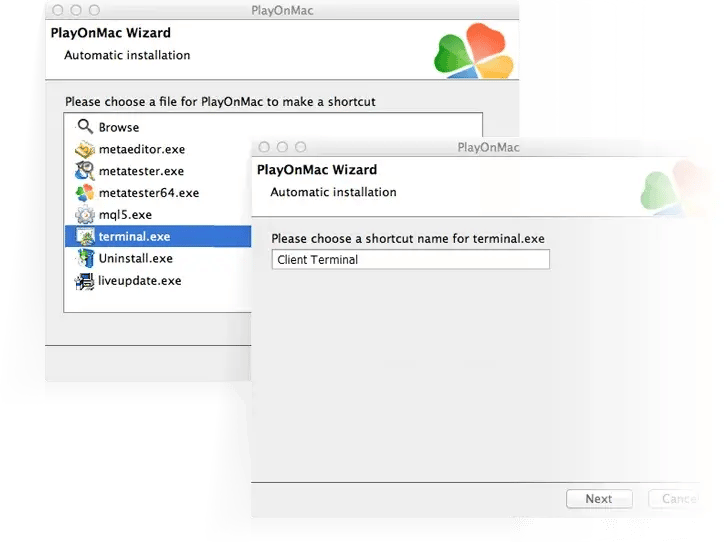Select liveupdate.exe in the file list
726x542 pixels.
coord(140,280)
